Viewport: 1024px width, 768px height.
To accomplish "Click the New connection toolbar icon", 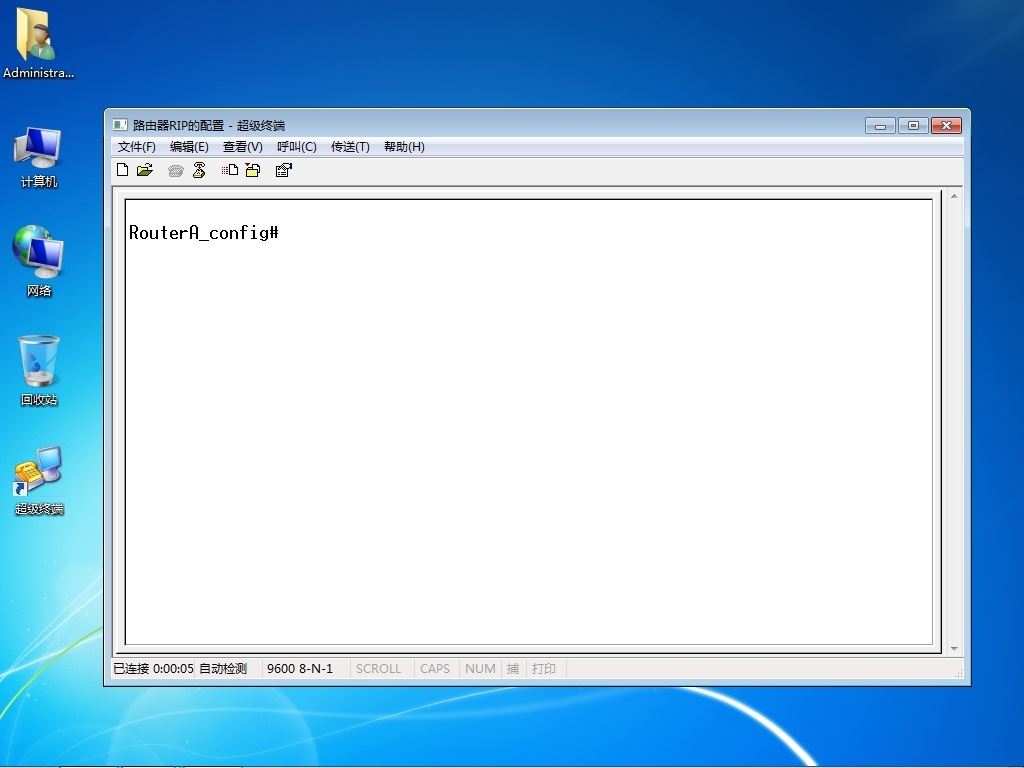I will click(x=122, y=170).
